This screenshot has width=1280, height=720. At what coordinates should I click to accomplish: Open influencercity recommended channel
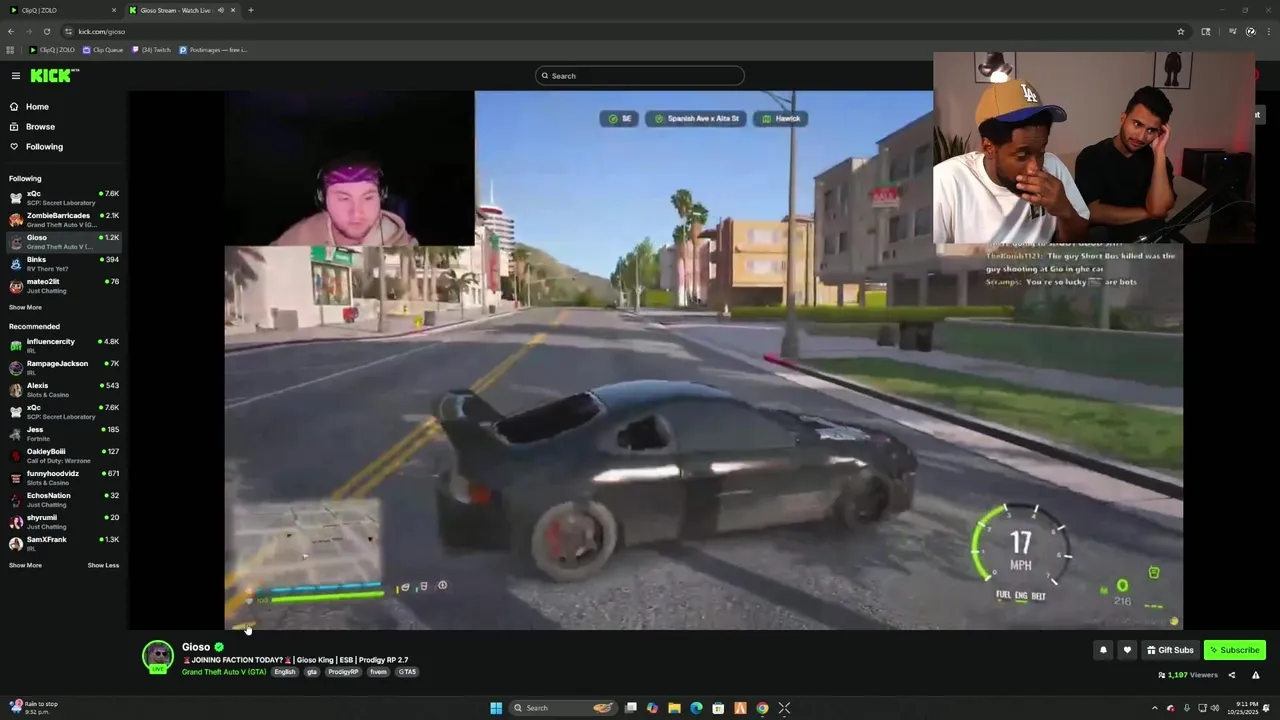64,346
